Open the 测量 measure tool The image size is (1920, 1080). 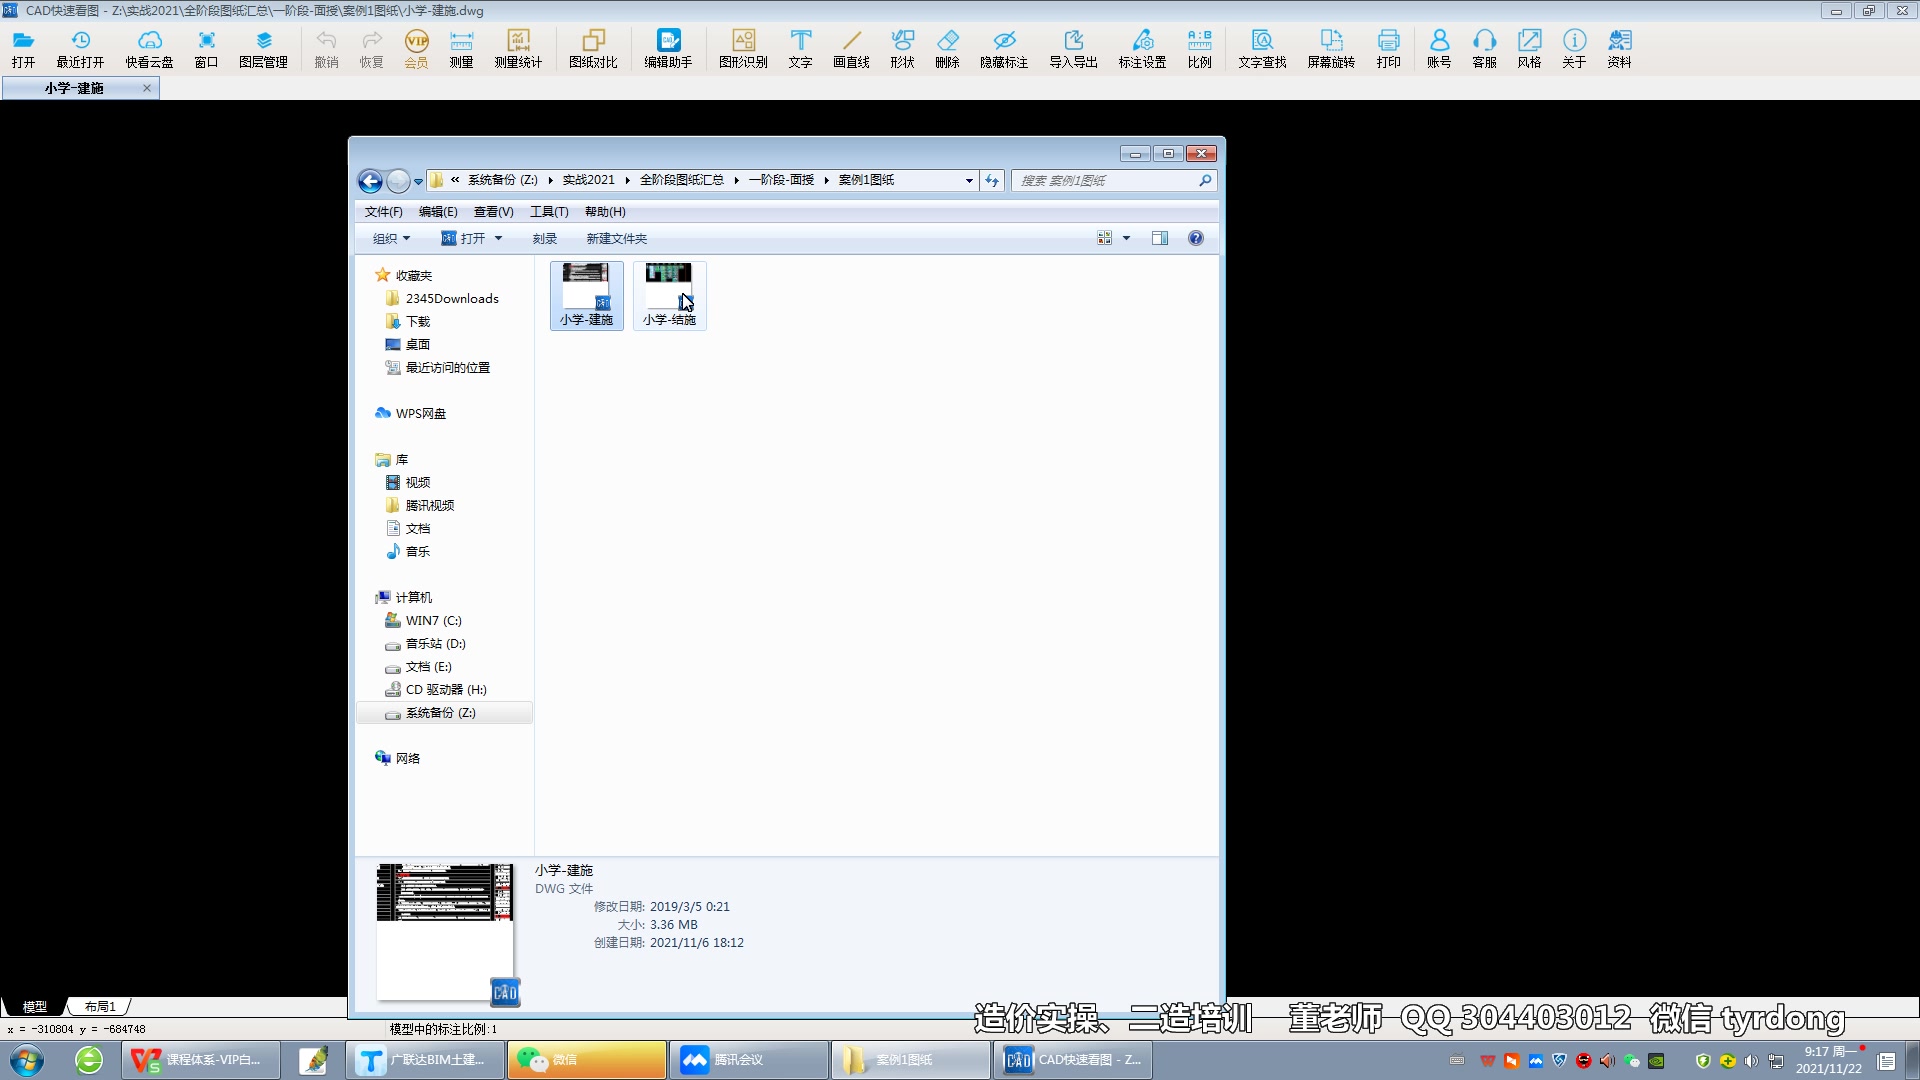click(x=461, y=48)
